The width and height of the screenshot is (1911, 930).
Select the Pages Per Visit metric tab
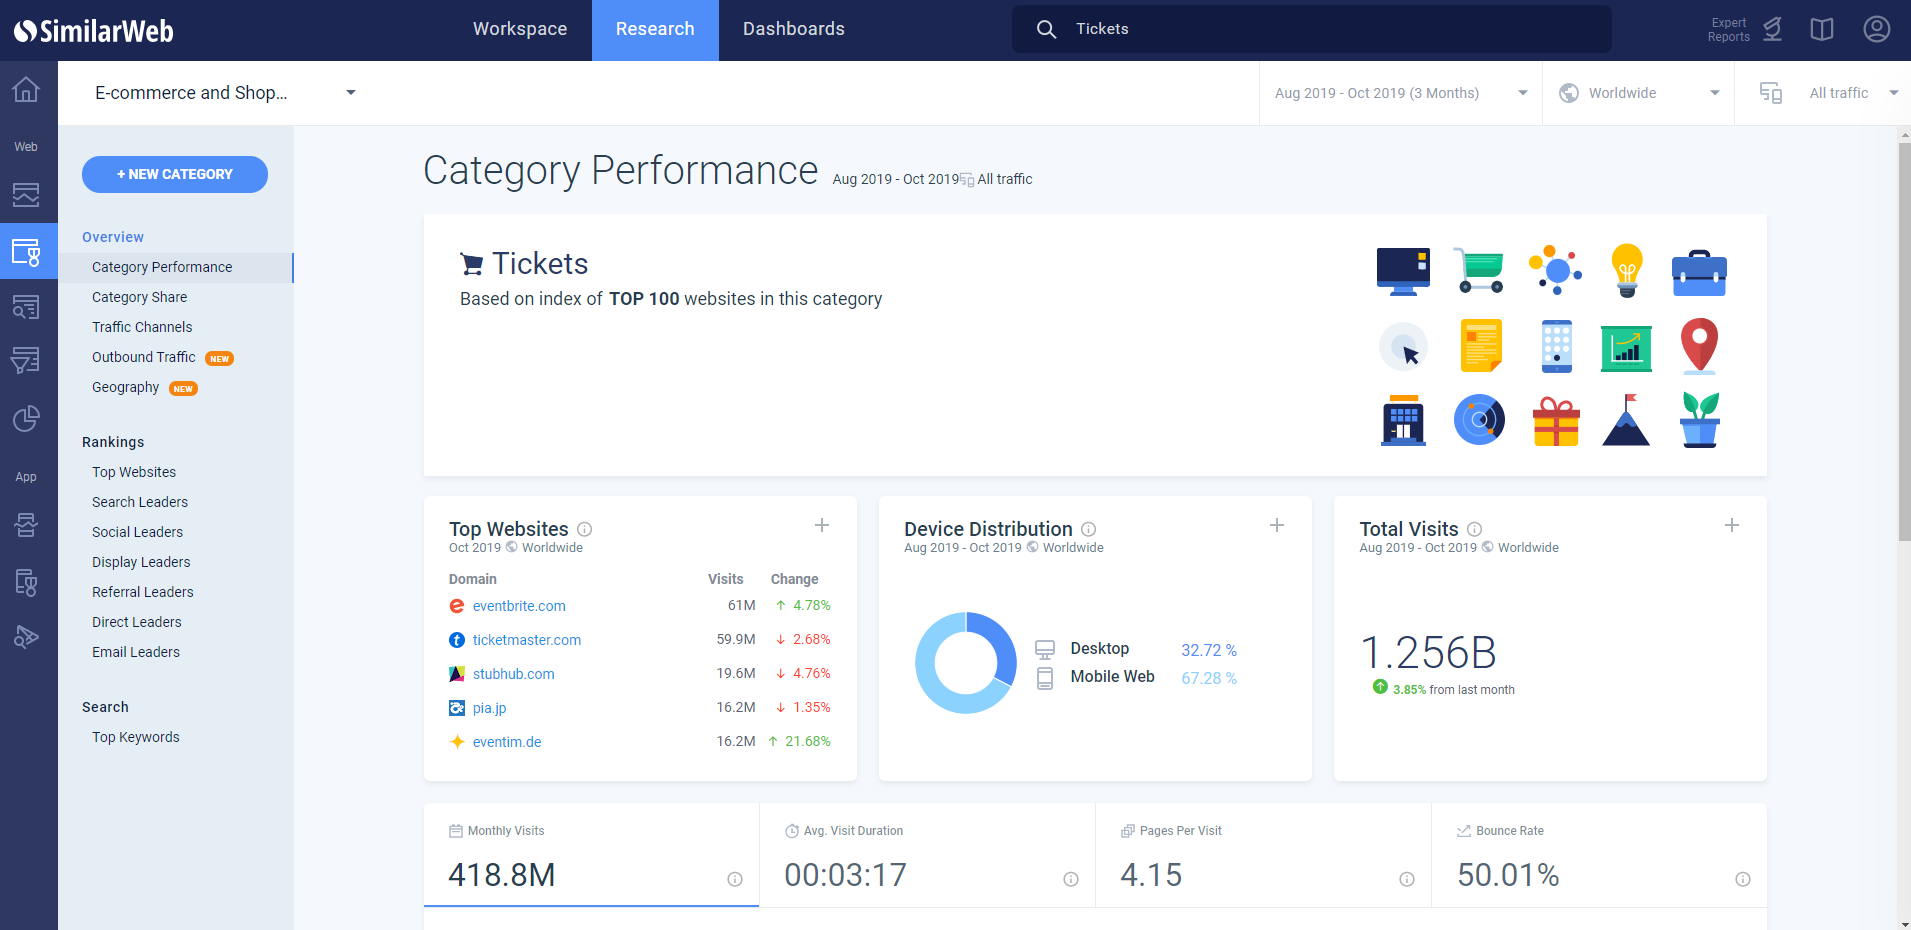pyautogui.click(x=1263, y=855)
